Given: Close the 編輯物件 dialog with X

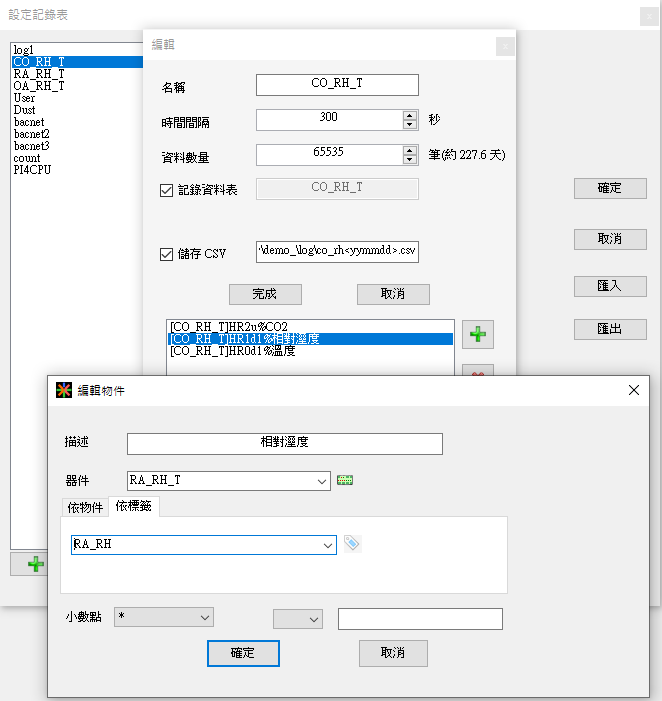Looking at the screenshot, I should (x=633, y=390).
